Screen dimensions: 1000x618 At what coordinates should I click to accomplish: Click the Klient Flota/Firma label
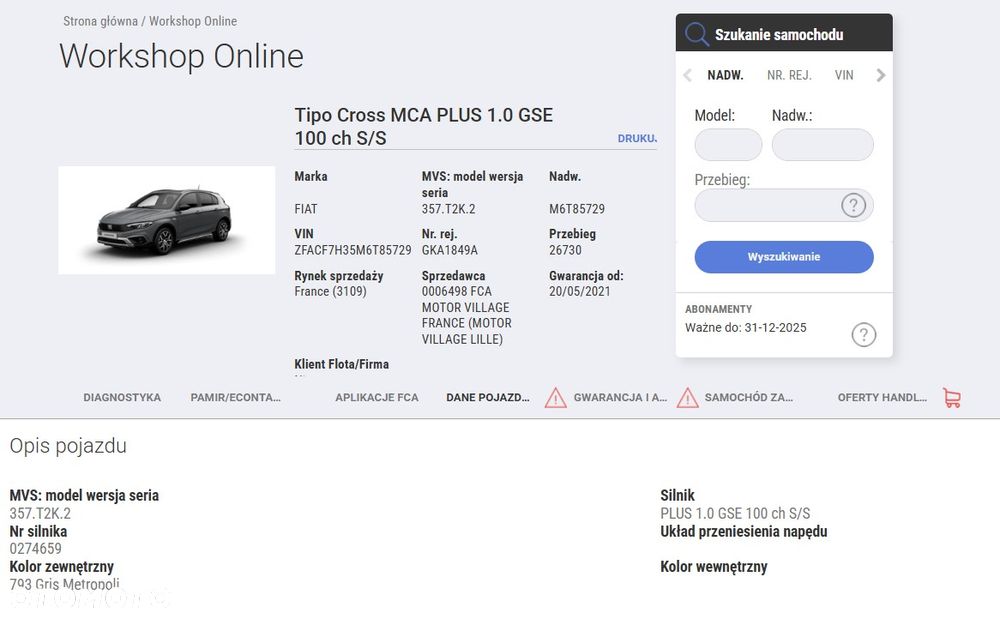point(341,364)
